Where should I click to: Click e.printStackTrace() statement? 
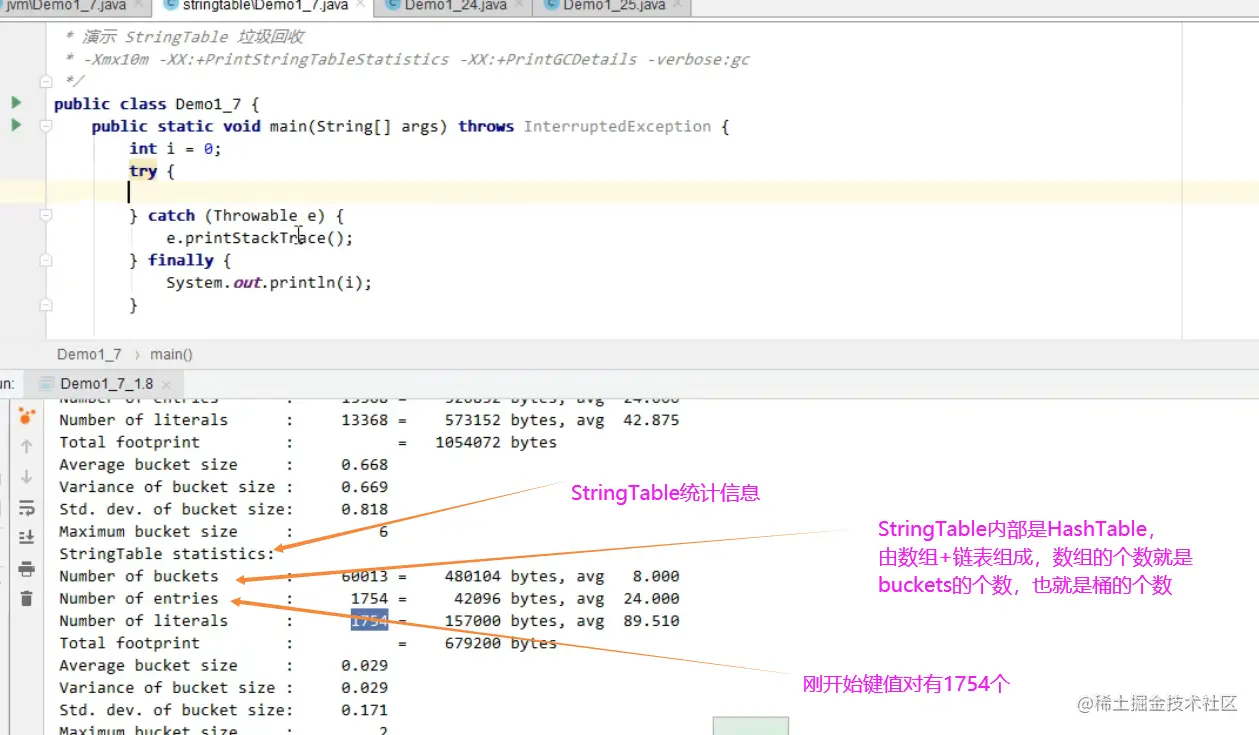tap(260, 238)
